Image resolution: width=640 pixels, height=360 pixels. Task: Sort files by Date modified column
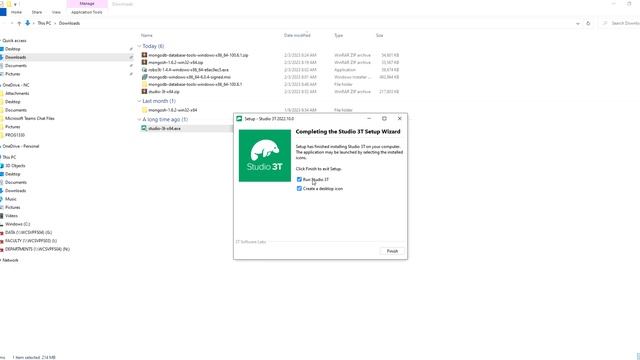point(297,36)
